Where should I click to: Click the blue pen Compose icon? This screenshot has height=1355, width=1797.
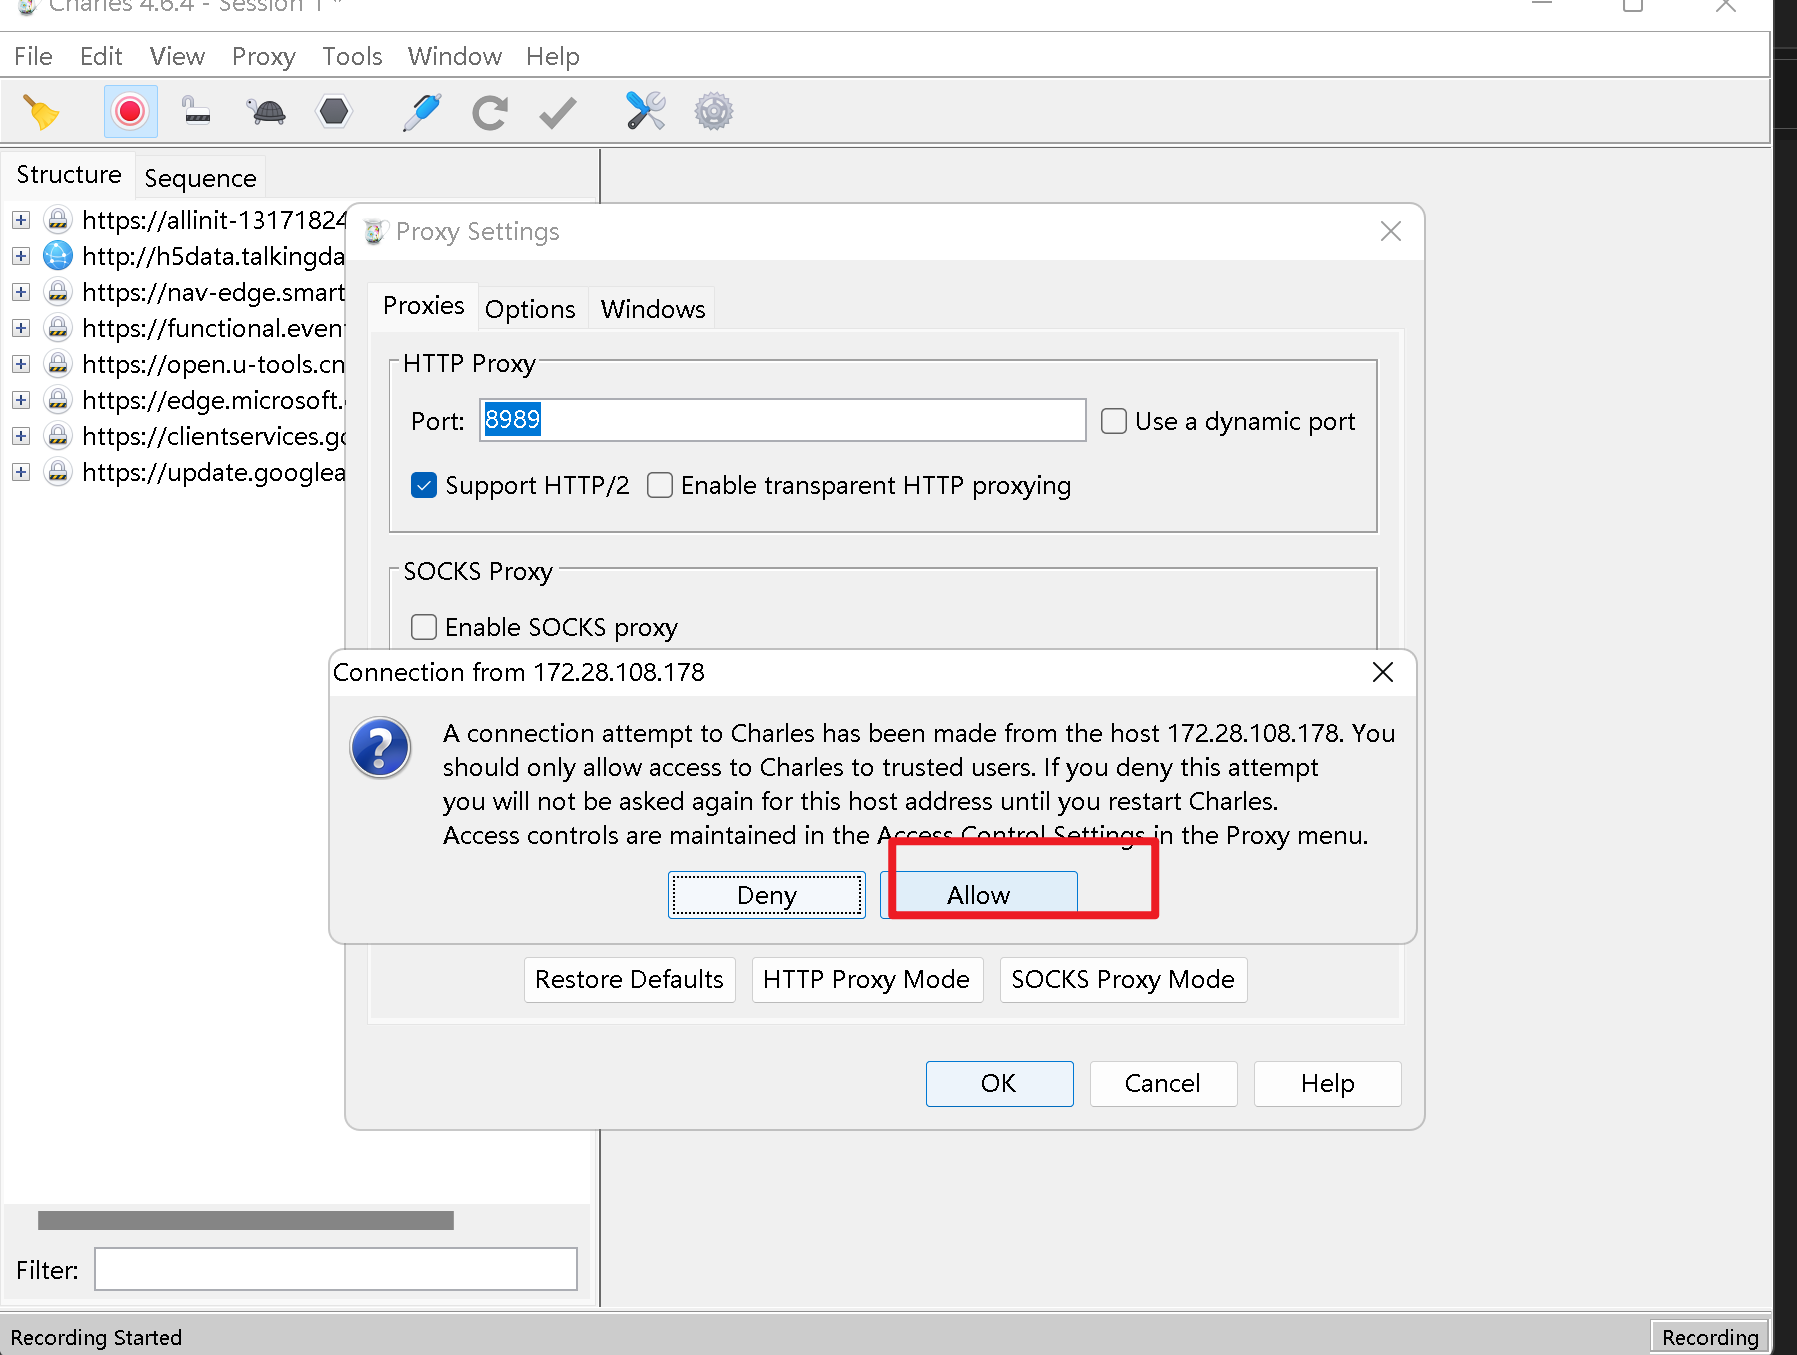tap(422, 112)
